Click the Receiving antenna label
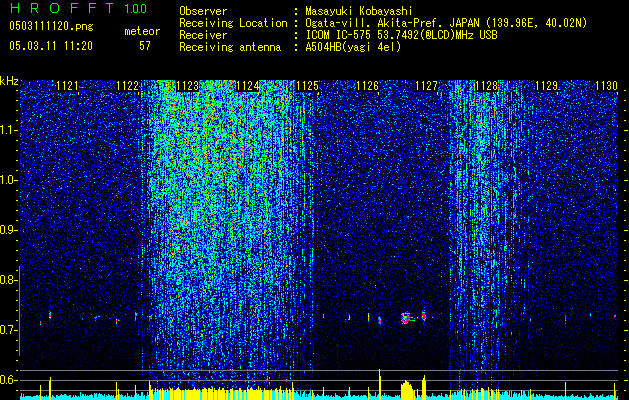 pyautogui.click(x=230, y=47)
